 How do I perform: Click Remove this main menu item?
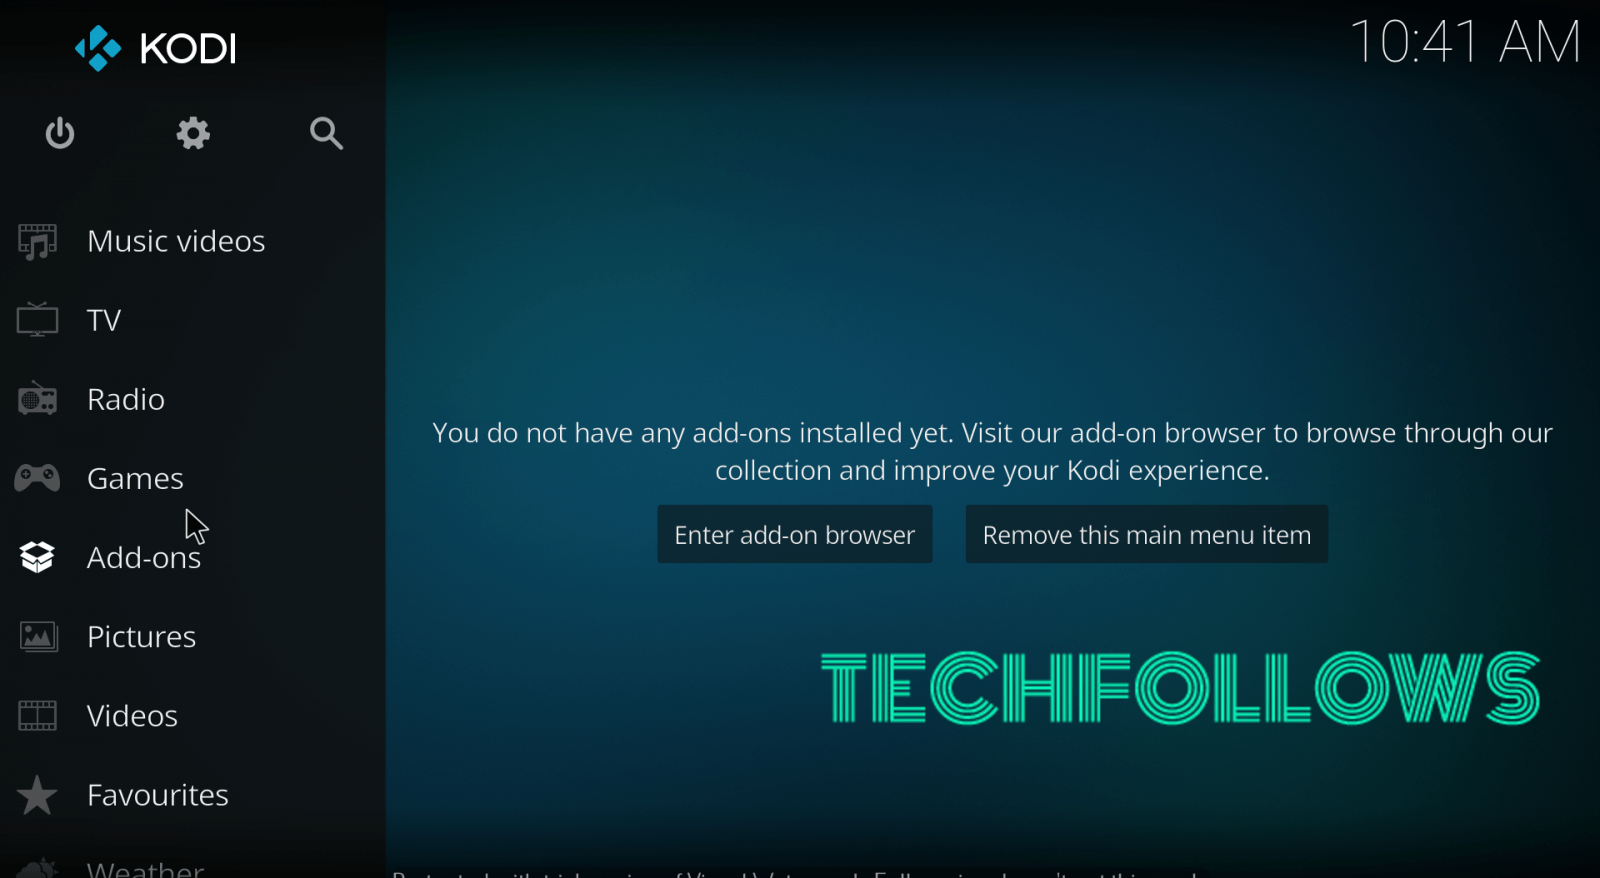tap(1146, 534)
